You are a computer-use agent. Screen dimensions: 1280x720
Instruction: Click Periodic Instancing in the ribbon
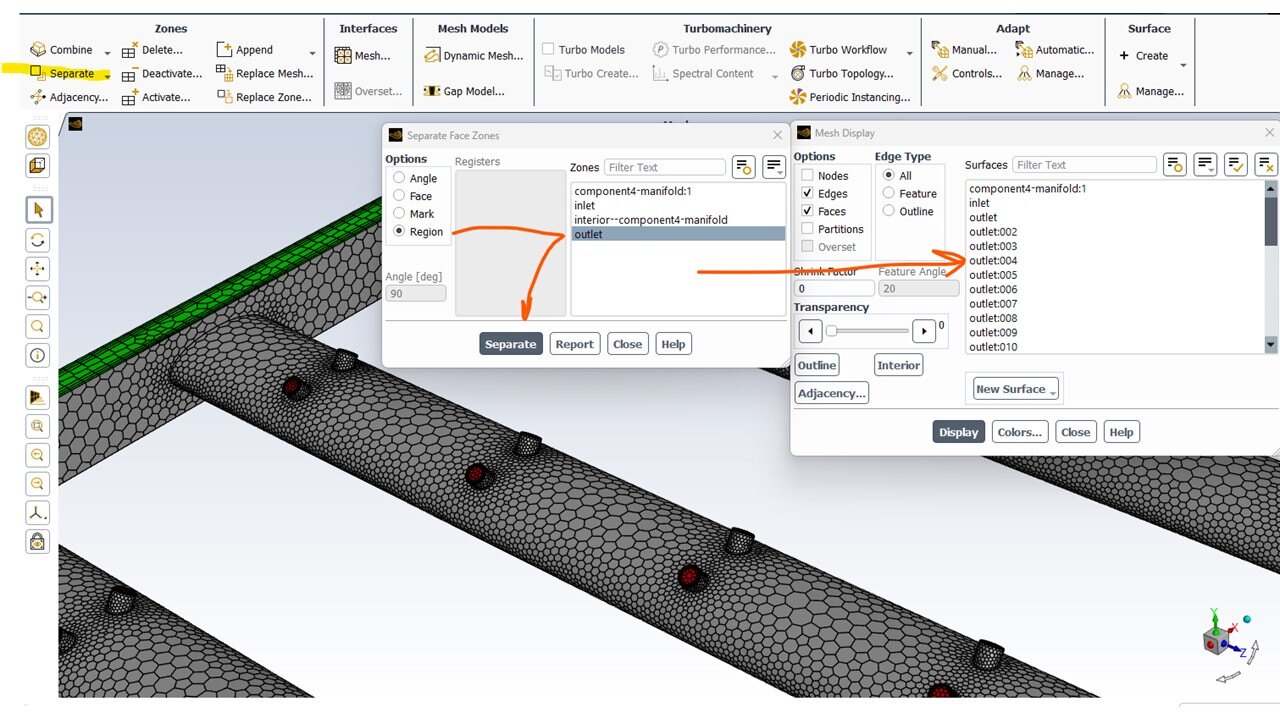851,97
